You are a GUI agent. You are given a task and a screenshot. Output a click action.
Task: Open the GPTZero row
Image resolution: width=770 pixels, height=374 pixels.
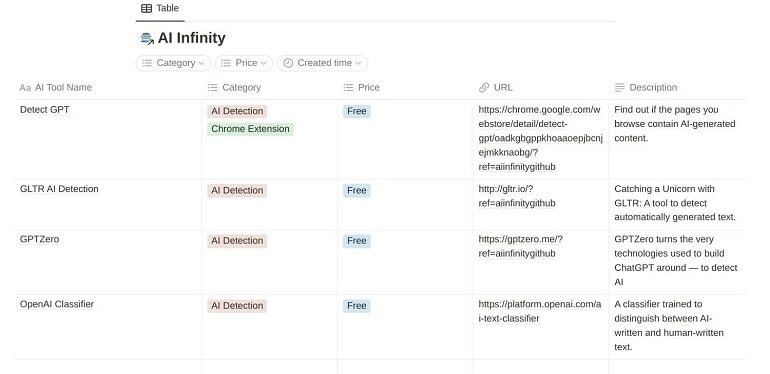tap(39, 239)
